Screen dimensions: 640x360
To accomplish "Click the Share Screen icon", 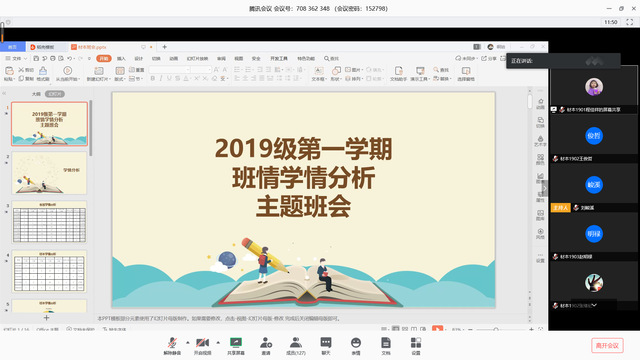I will (x=236, y=345).
